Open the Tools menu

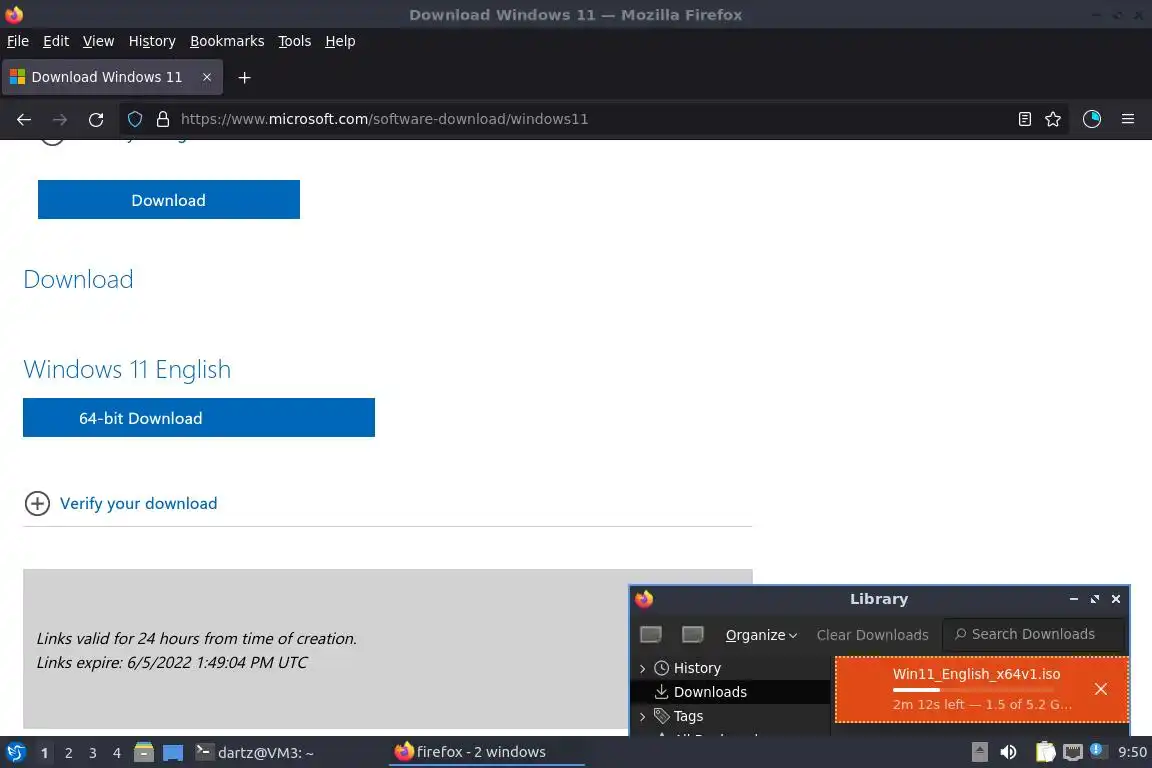(295, 41)
